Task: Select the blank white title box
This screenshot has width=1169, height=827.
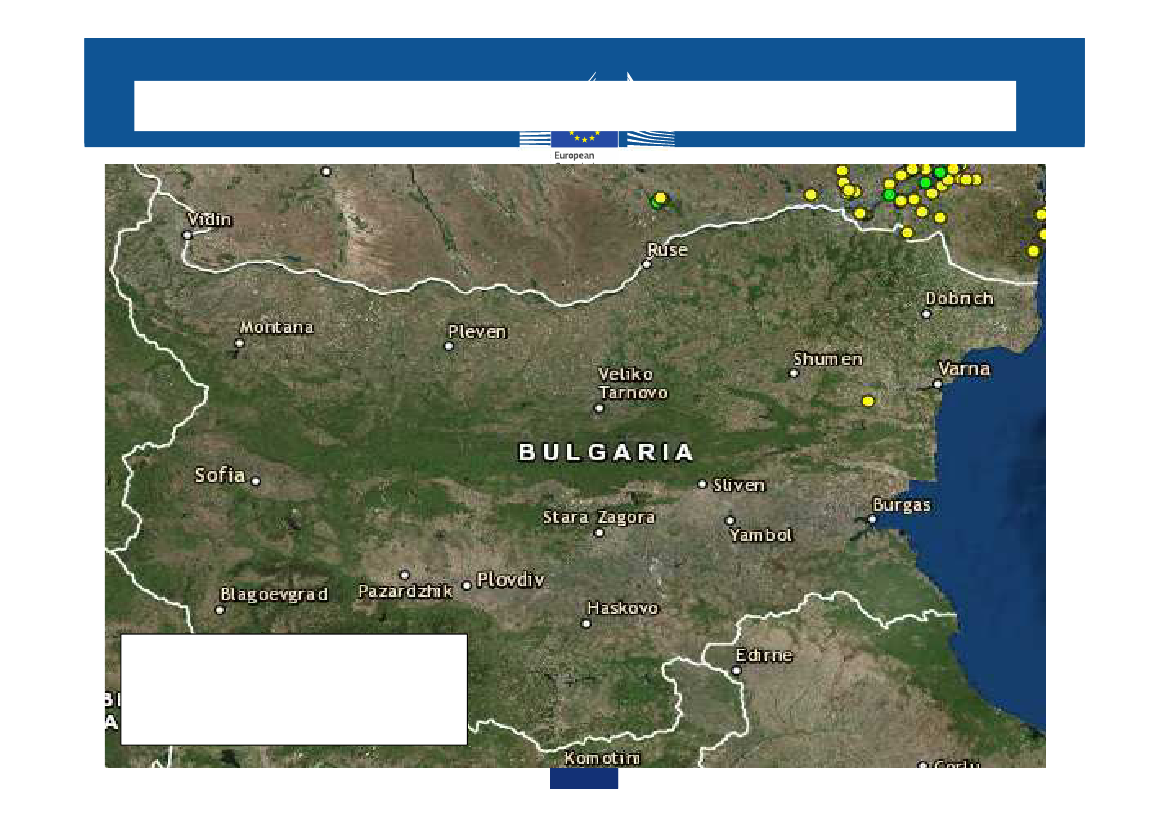Action: tap(575, 106)
